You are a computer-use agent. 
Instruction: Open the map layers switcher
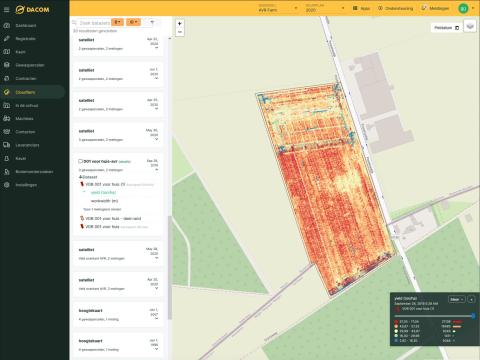pyautogui.click(x=470, y=26)
